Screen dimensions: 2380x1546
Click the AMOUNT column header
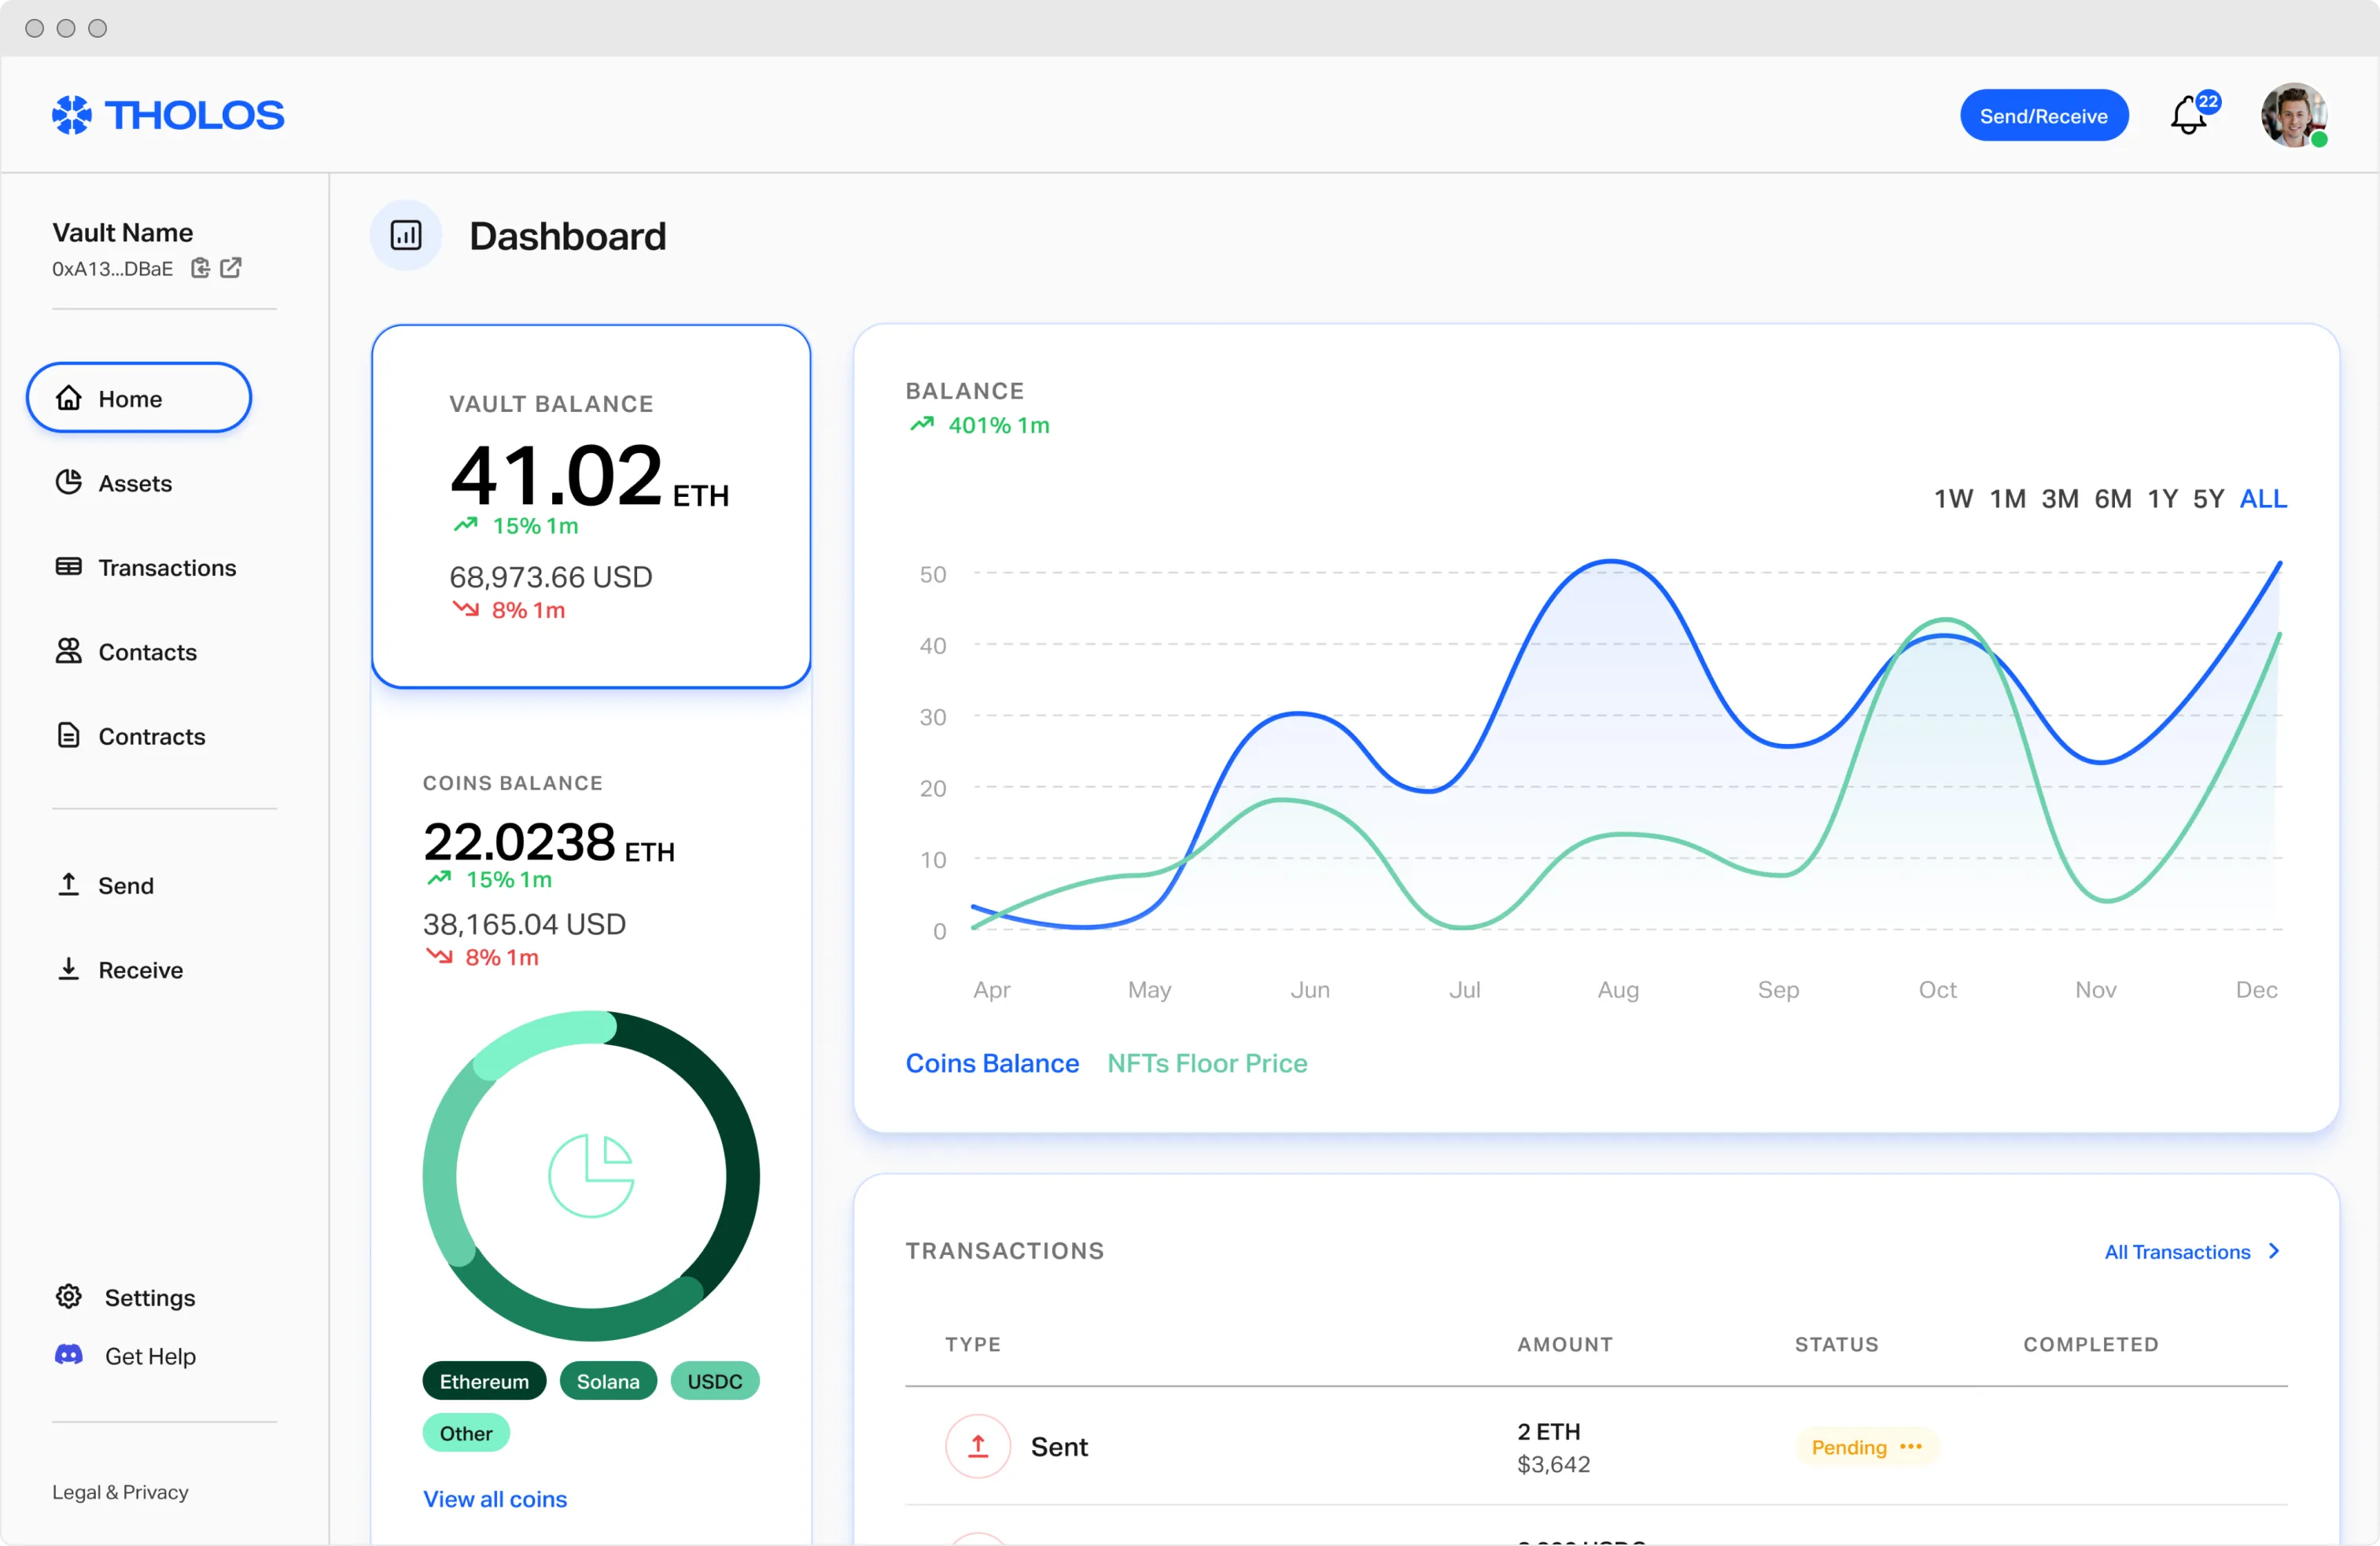[x=1565, y=1343]
